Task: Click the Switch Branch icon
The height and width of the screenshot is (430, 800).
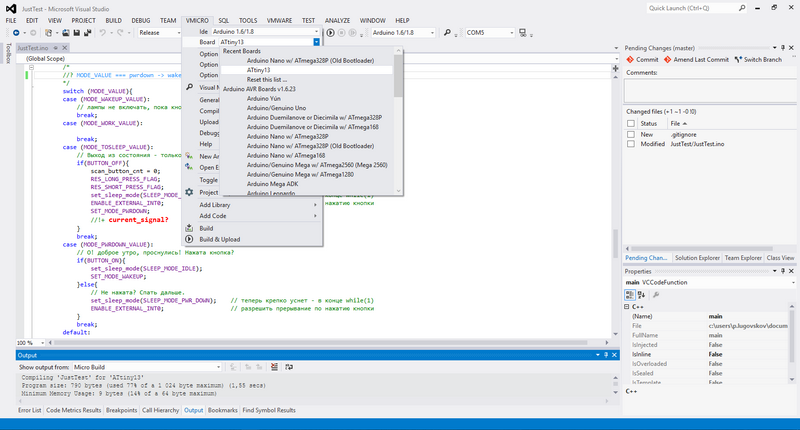Action: point(739,59)
